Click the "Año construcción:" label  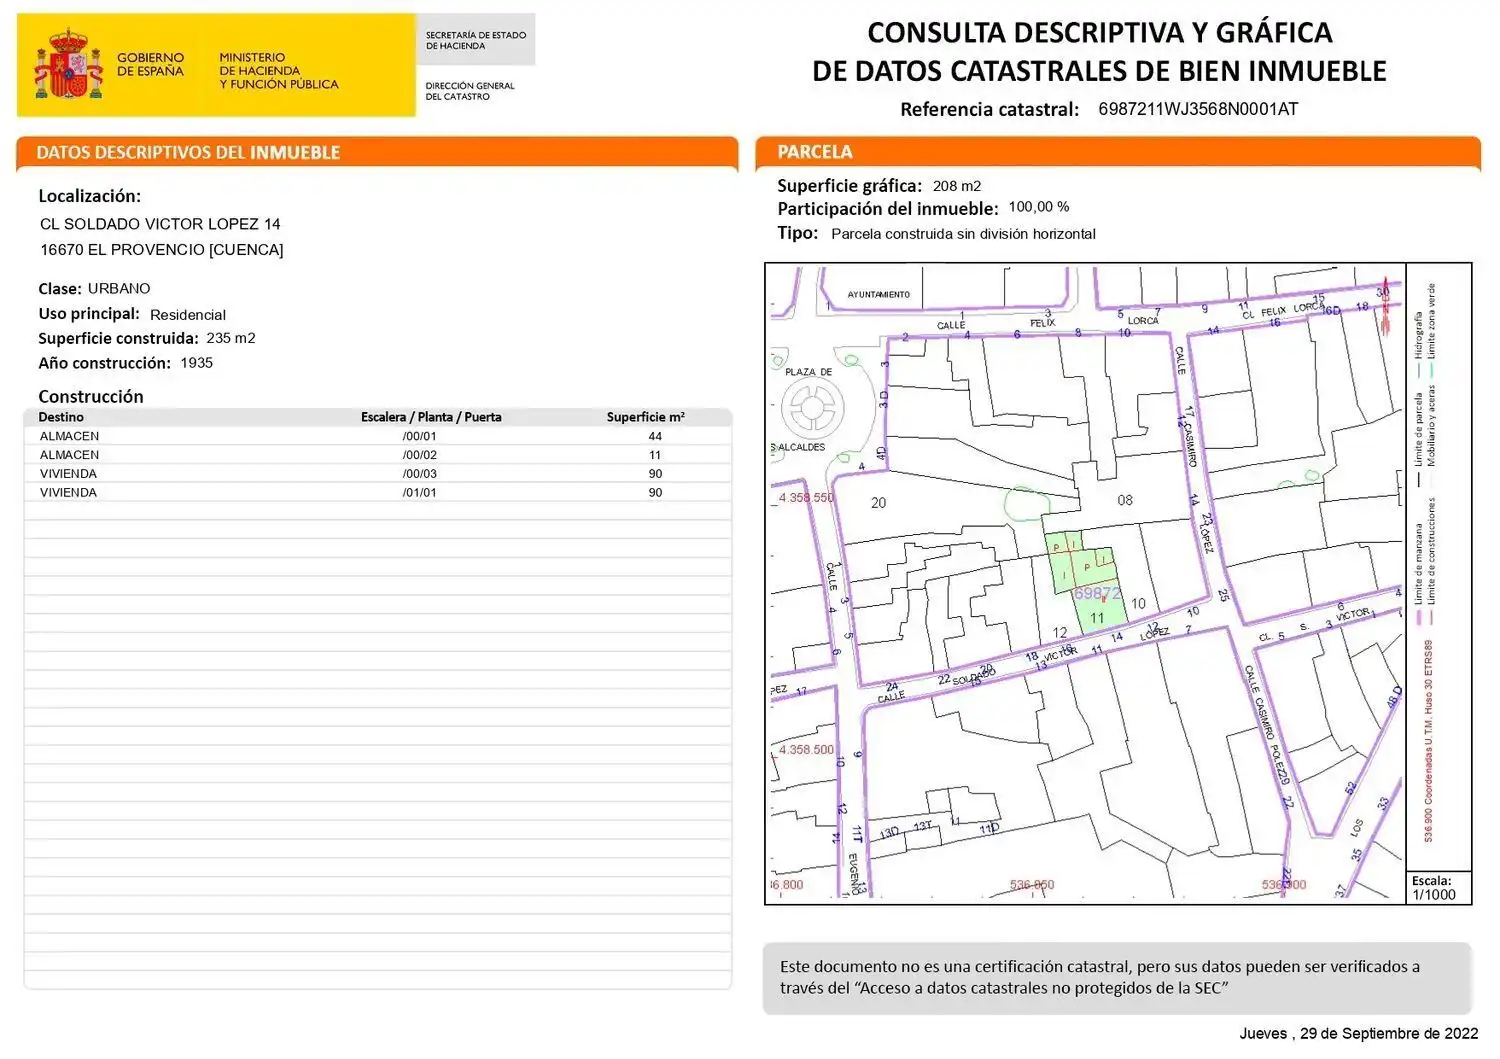(105, 363)
